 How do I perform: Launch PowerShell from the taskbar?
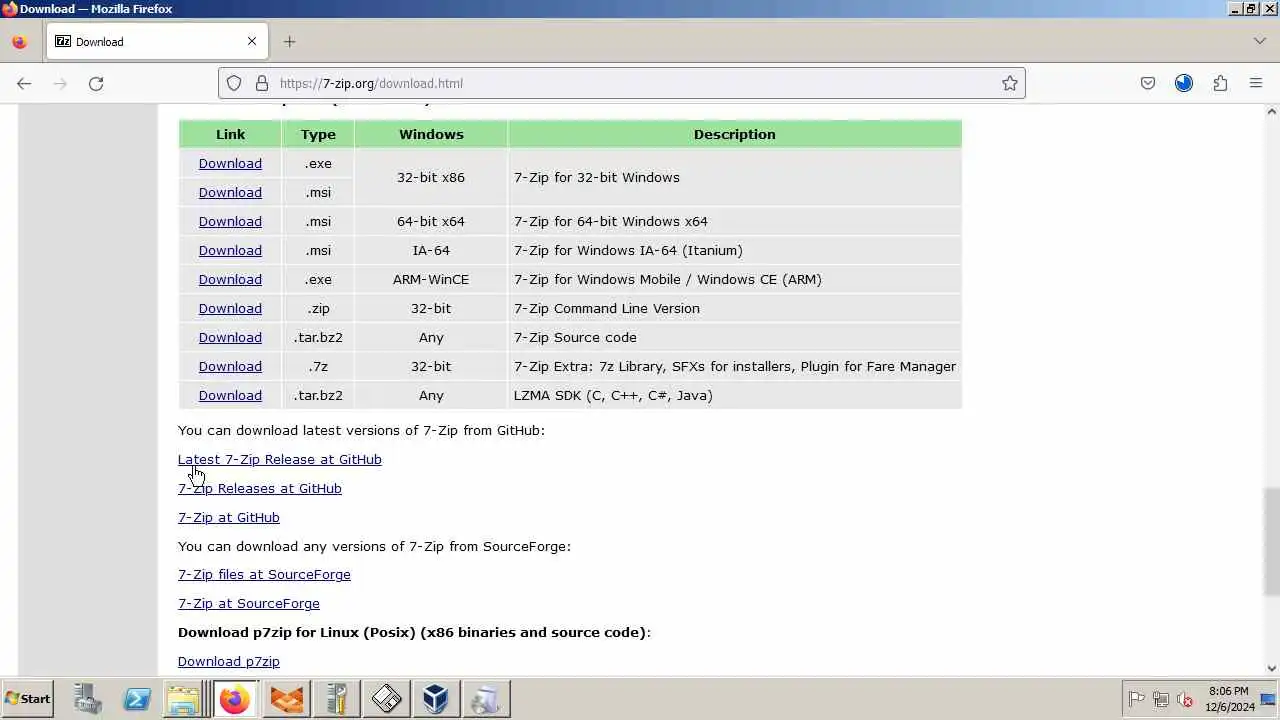click(x=137, y=699)
